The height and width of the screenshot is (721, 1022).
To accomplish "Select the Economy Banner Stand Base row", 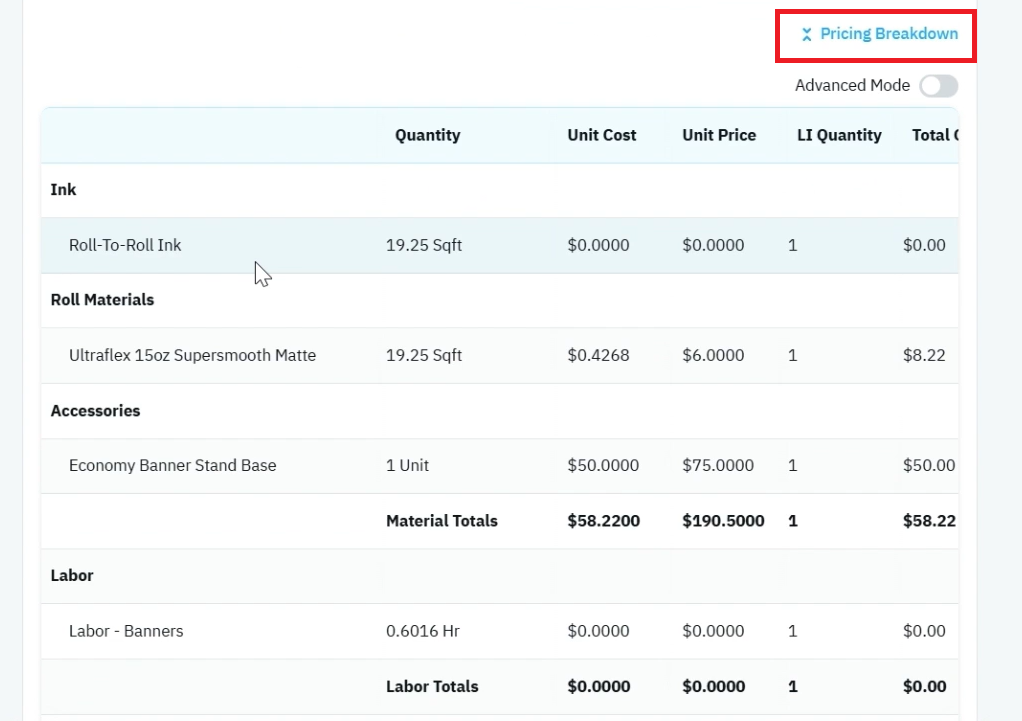I will point(499,465).
